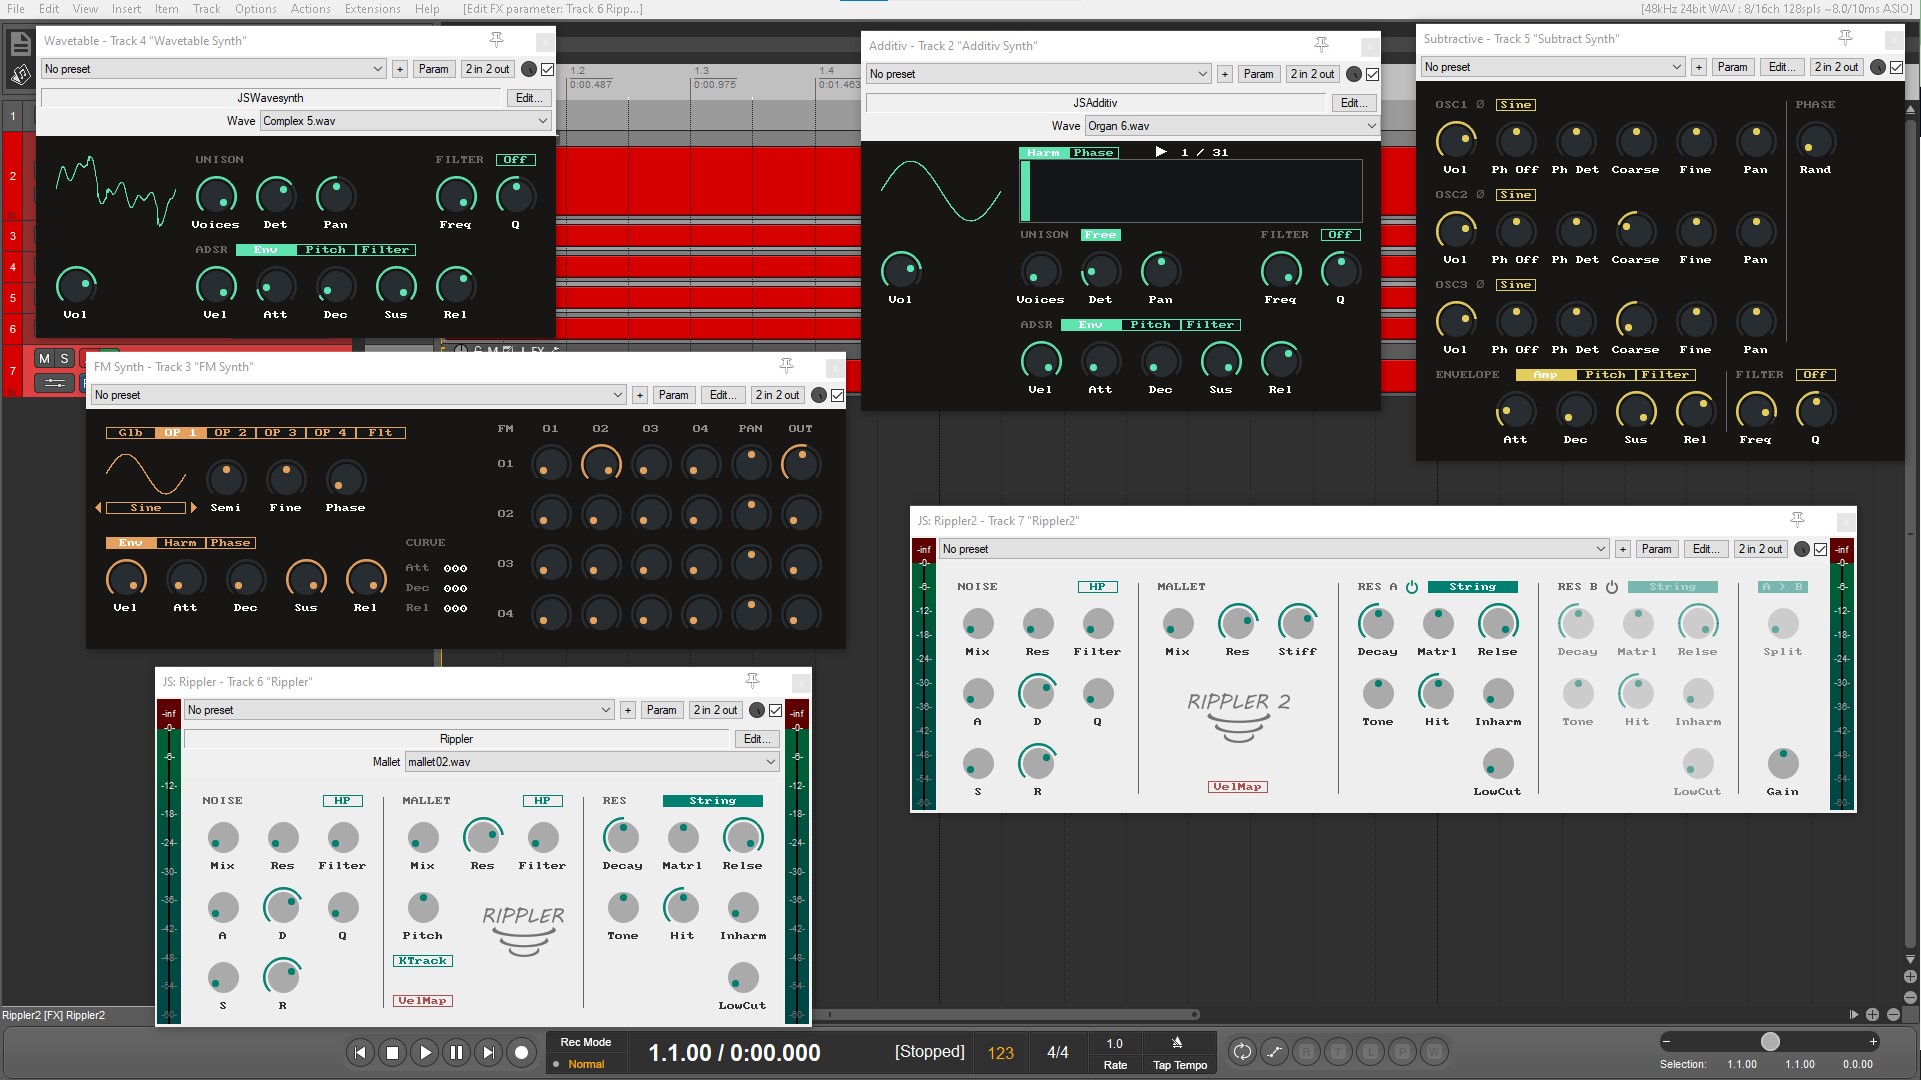
Task: Open the Track menu
Action: pyautogui.click(x=206, y=9)
